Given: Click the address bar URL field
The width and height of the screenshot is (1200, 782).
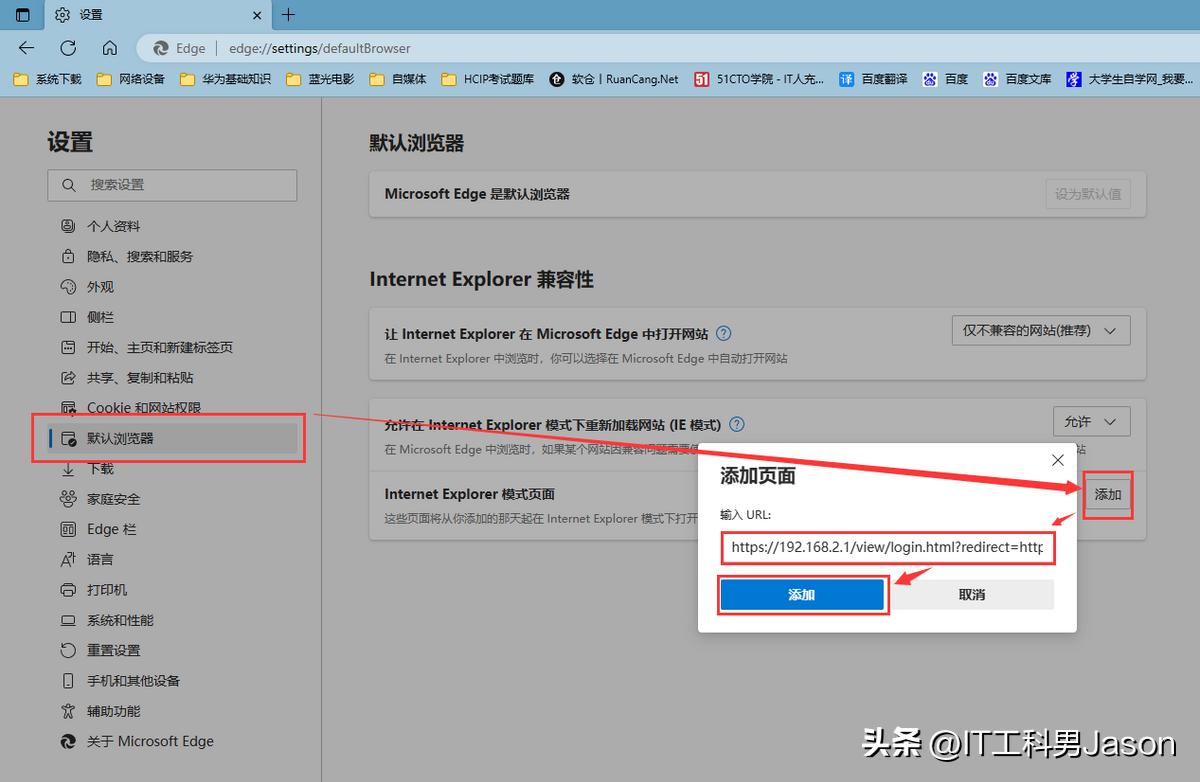Looking at the screenshot, I should point(660,48).
